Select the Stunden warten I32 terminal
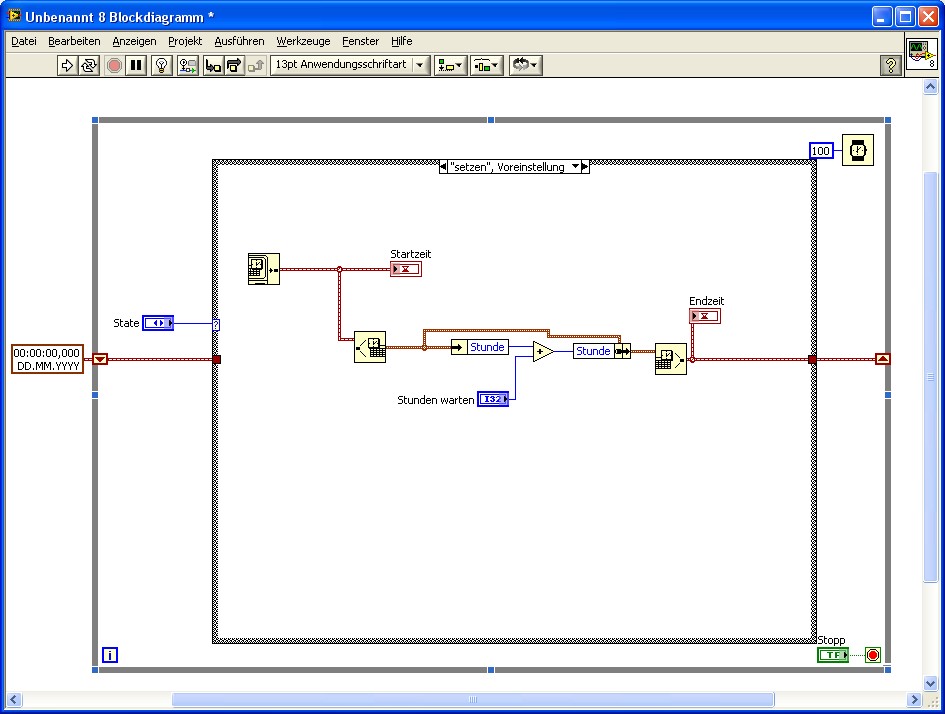 pos(493,399)
